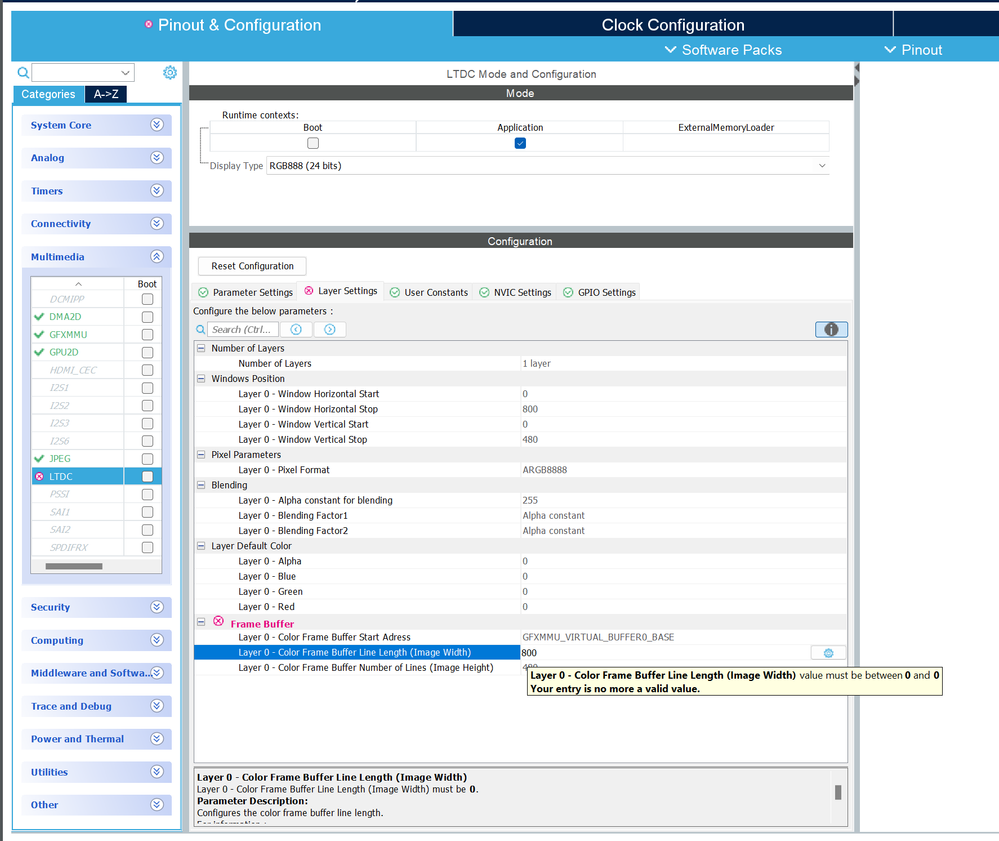
Task: Open the Parameter Settings tab
Action: tap(245, 292)
